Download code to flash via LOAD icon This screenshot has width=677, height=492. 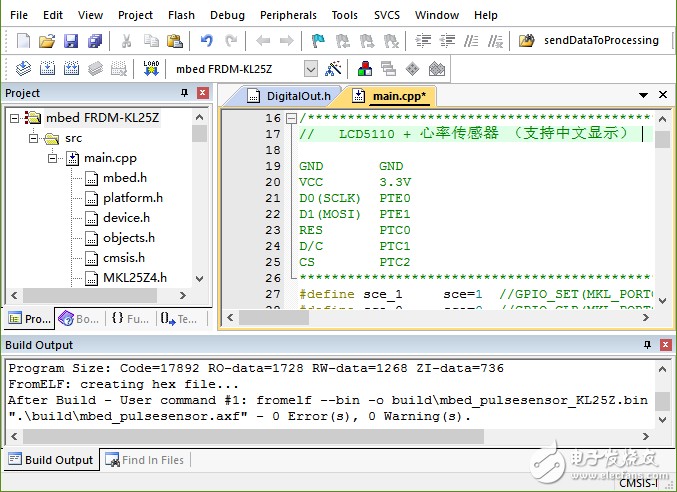151,69
